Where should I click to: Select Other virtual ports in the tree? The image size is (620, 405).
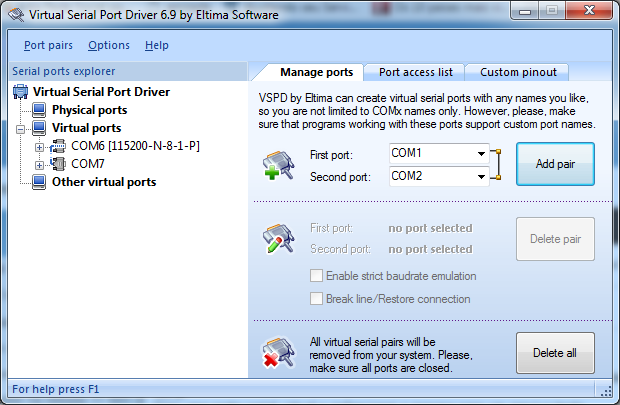point(104,182)
